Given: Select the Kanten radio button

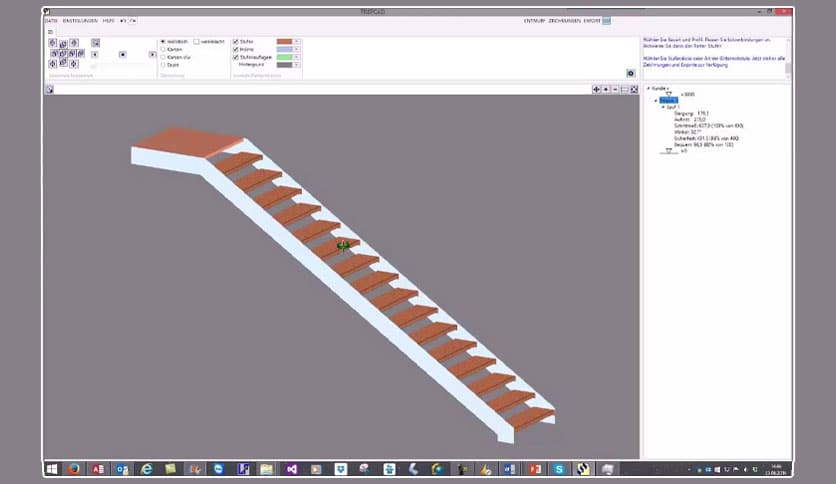Looking at the screenshot, I should 163,49.
